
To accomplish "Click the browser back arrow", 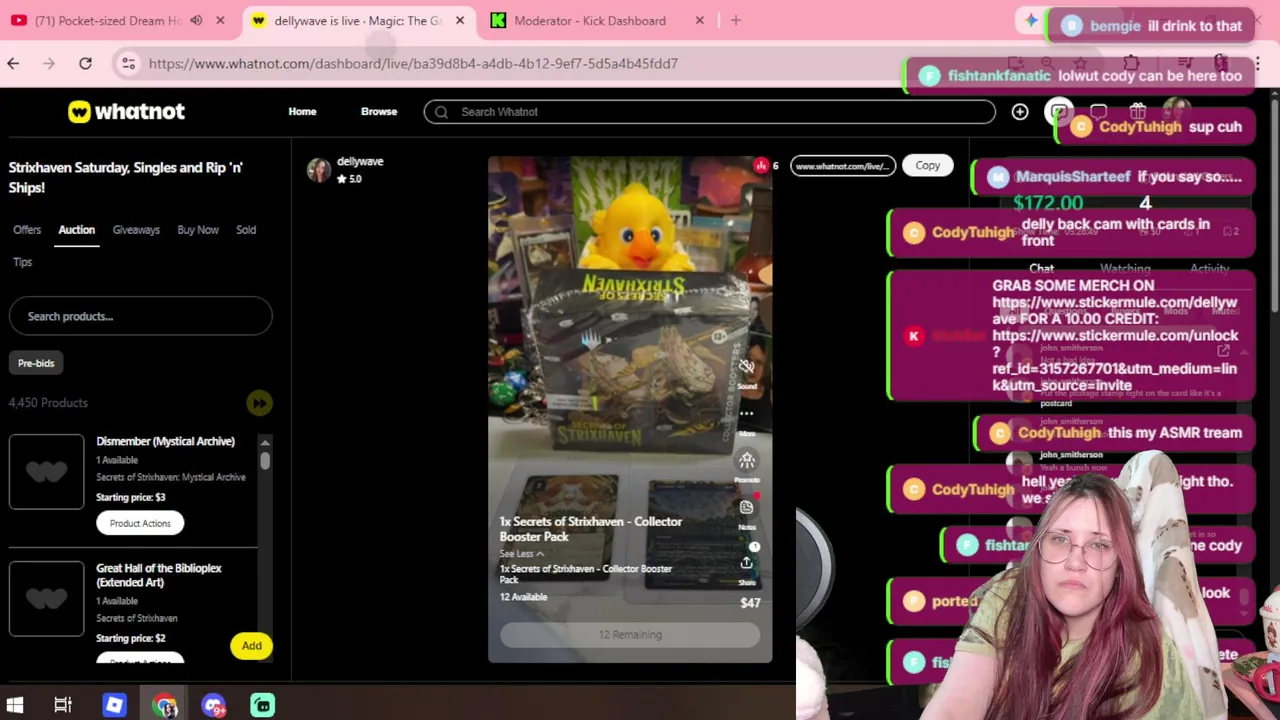I will (13, 64).
